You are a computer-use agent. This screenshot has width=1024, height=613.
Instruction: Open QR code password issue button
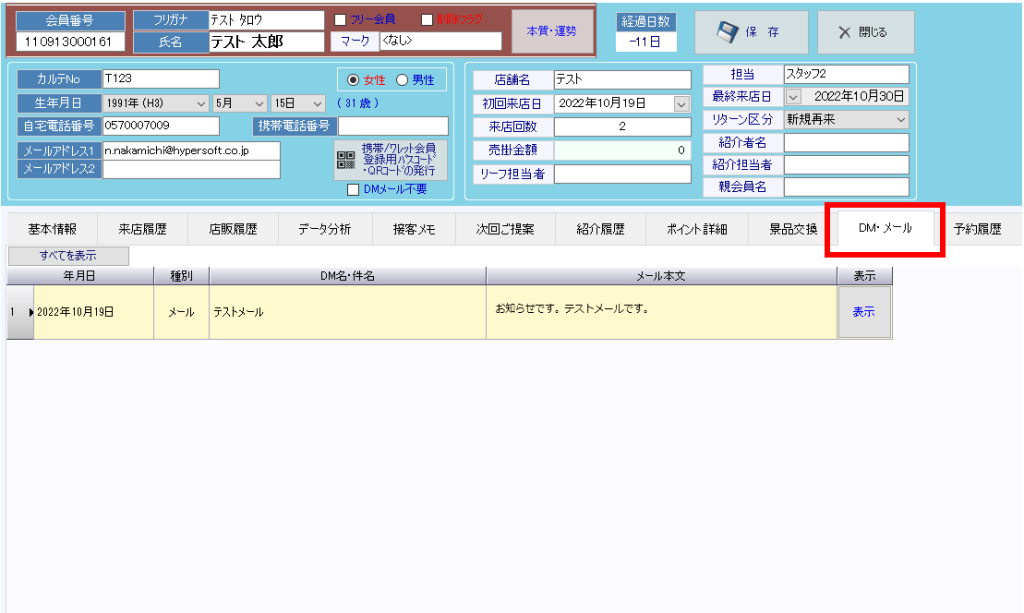point(390,160)
